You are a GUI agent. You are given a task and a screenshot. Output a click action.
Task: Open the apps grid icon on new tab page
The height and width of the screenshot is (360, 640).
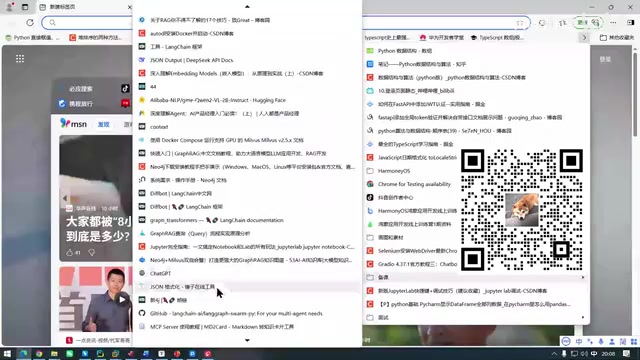(20, 59)
